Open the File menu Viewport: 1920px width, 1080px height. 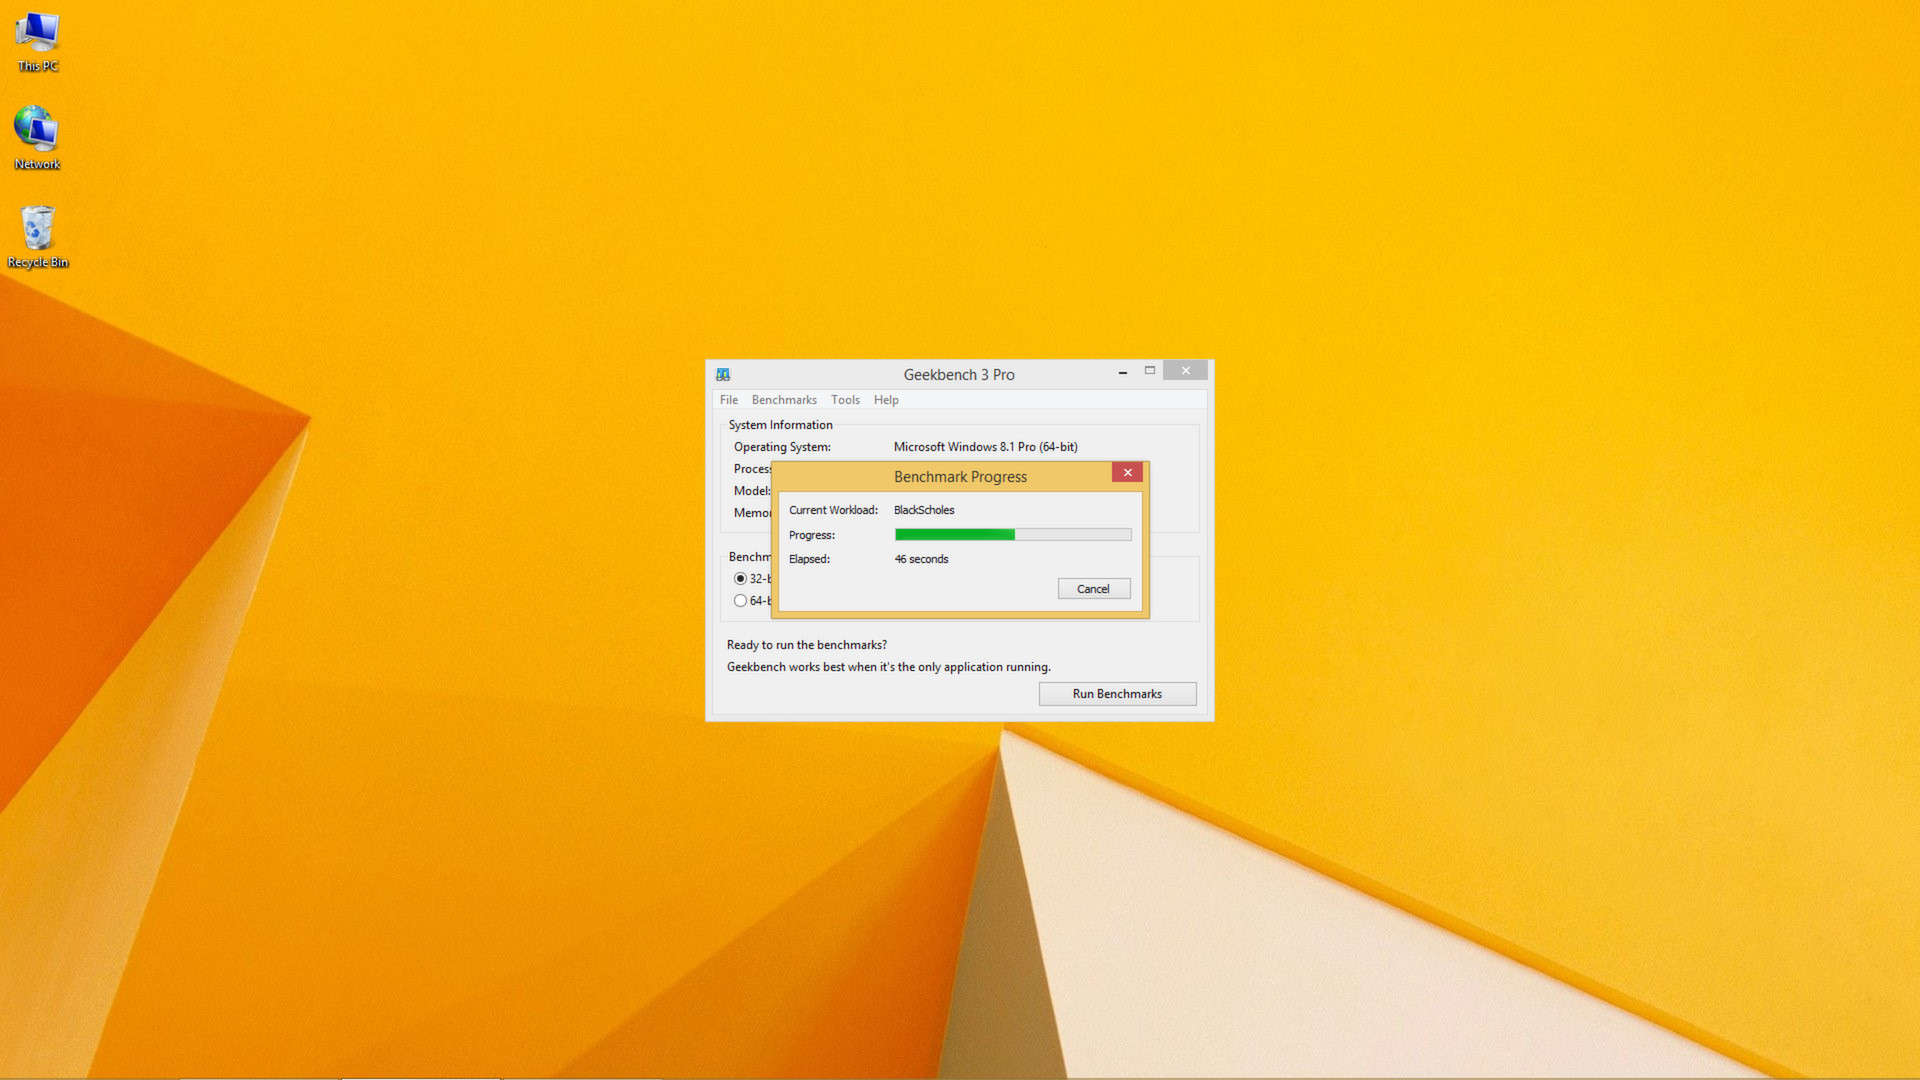pyautogui.click(x=728, y=399)
